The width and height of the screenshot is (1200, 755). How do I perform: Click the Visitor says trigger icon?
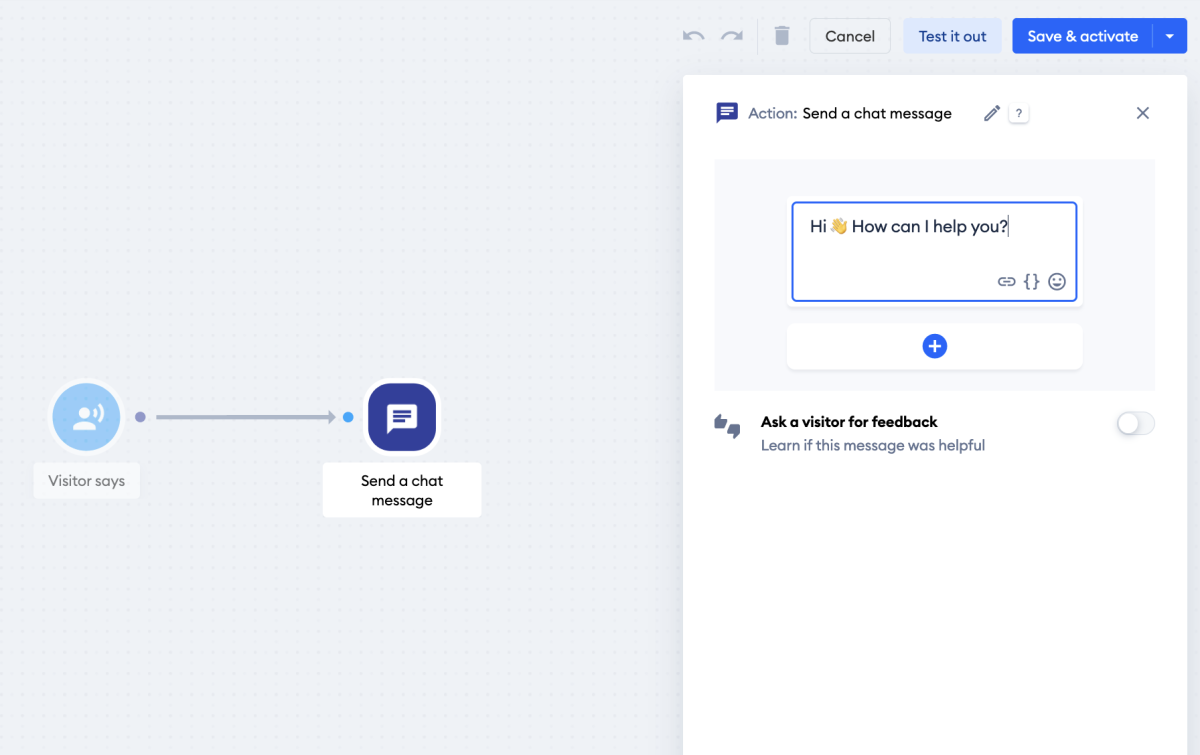click(x=86, y=417)
